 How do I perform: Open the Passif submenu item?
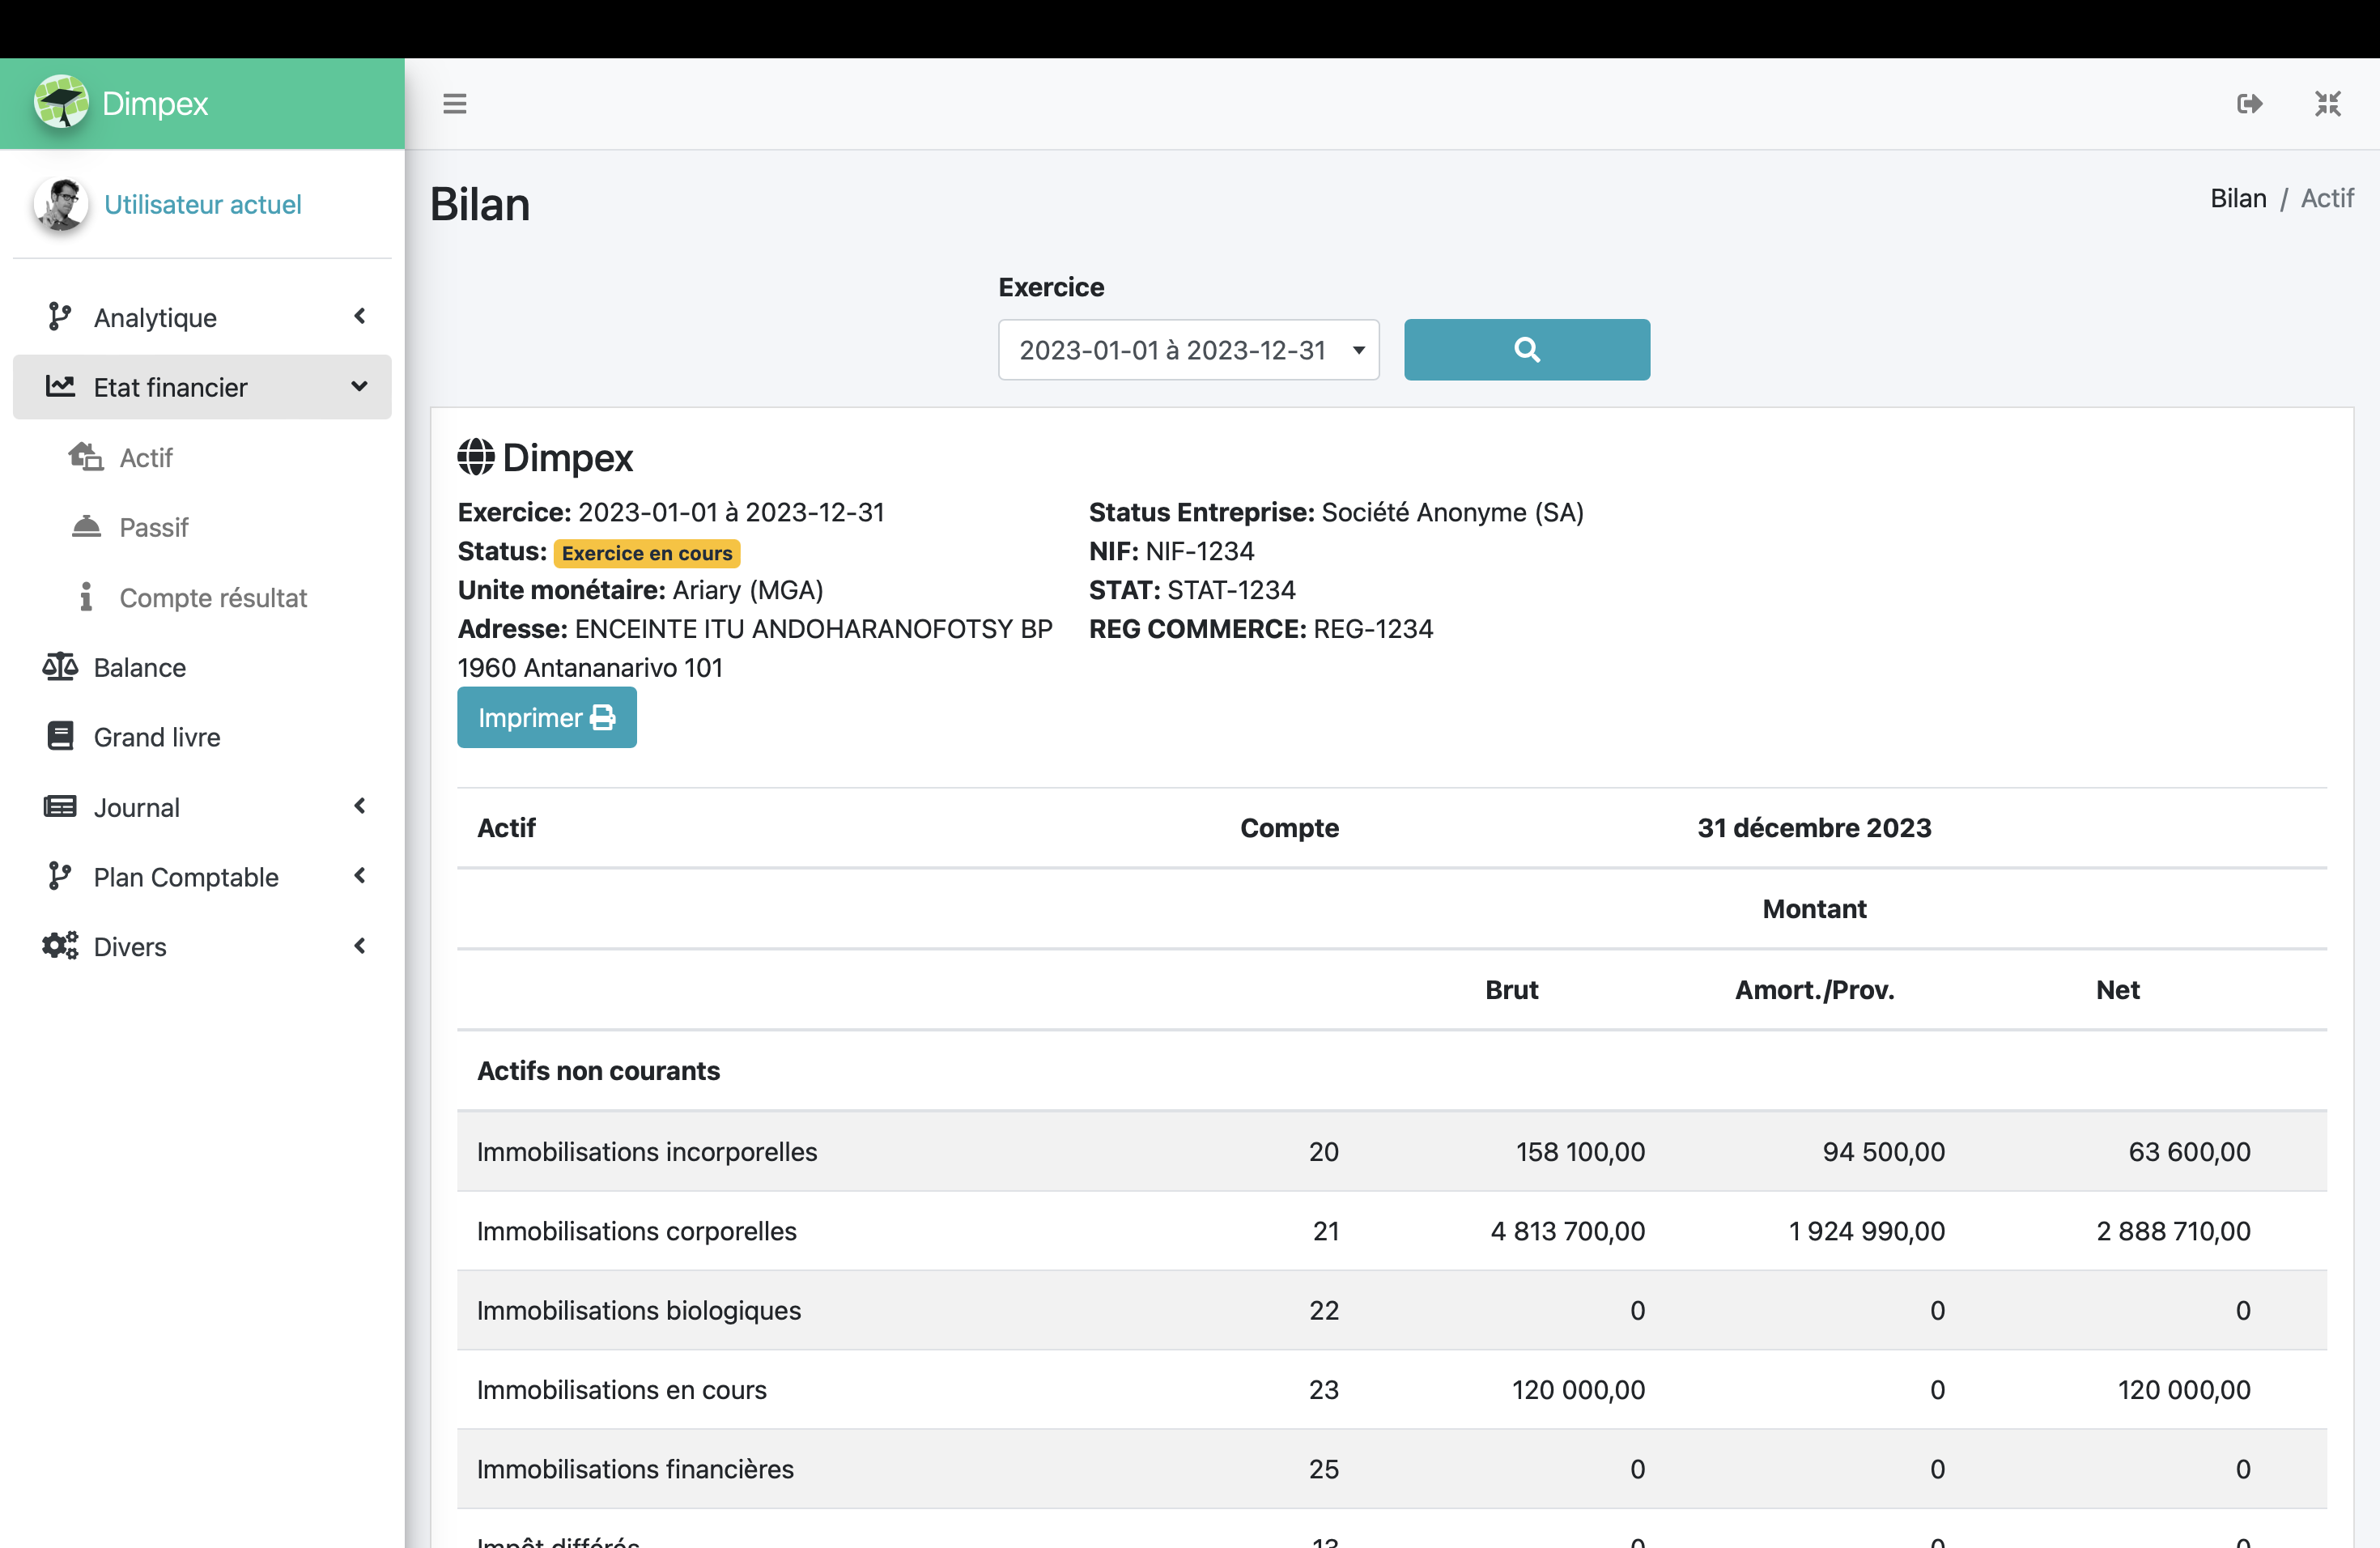[x=153, y=527]
